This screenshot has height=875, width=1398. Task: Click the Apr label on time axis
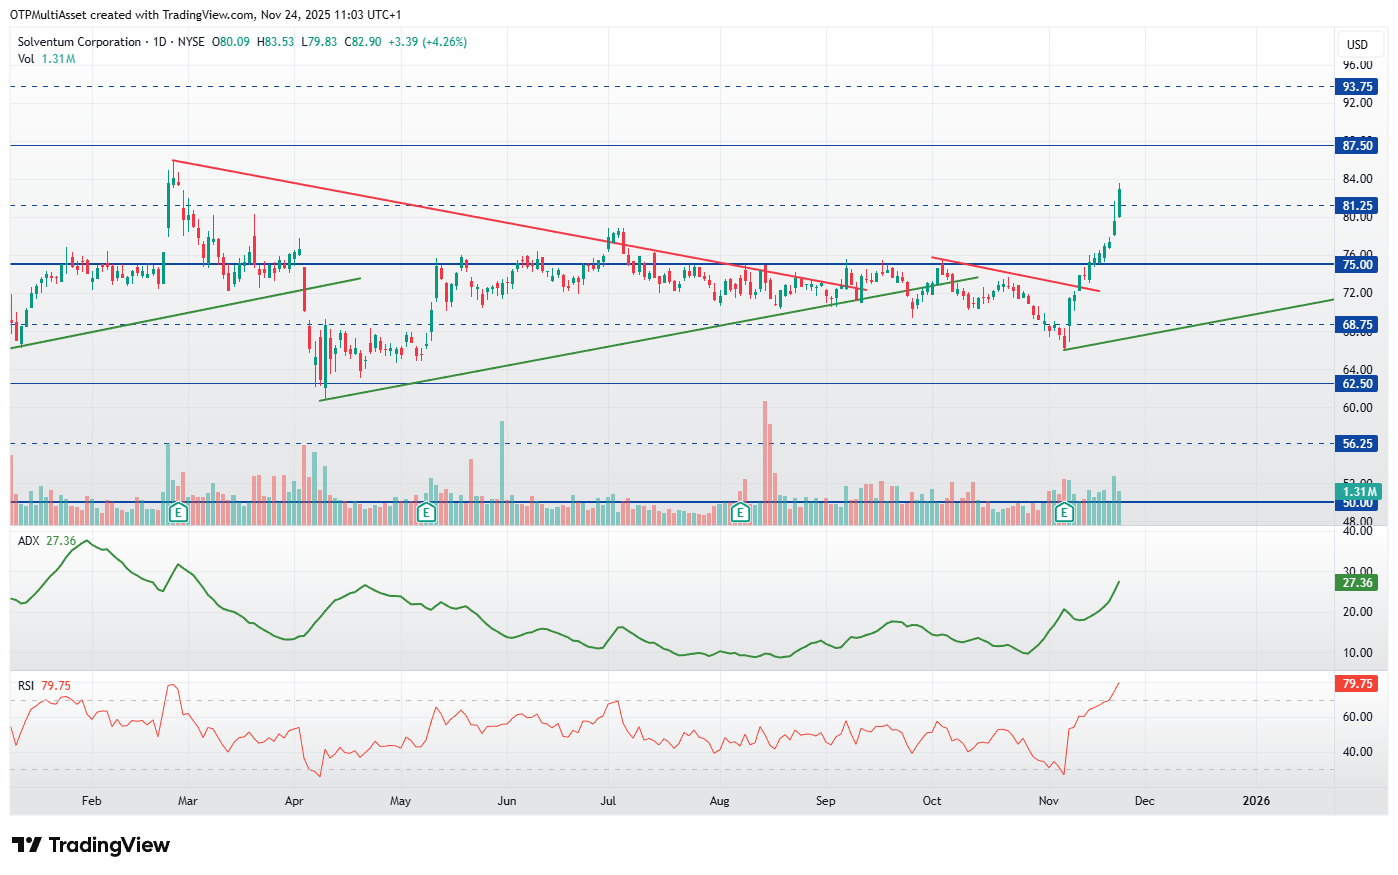pos(294,801)
